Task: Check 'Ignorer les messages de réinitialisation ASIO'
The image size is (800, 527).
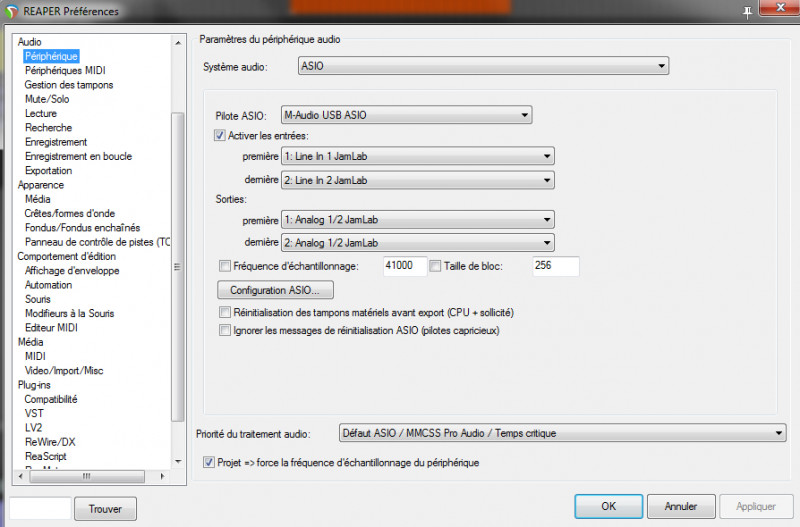Action: (224, 330)
